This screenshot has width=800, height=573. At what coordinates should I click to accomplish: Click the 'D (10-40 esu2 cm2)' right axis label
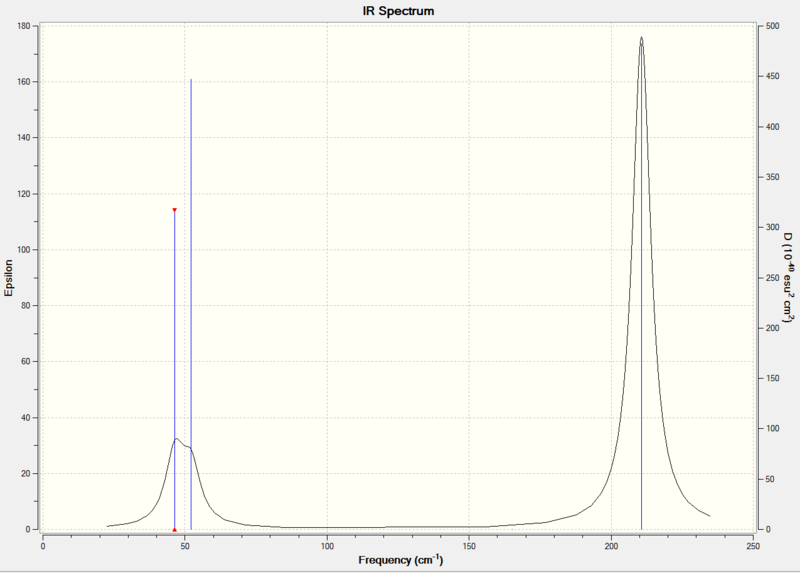click(x=789, y=278)
